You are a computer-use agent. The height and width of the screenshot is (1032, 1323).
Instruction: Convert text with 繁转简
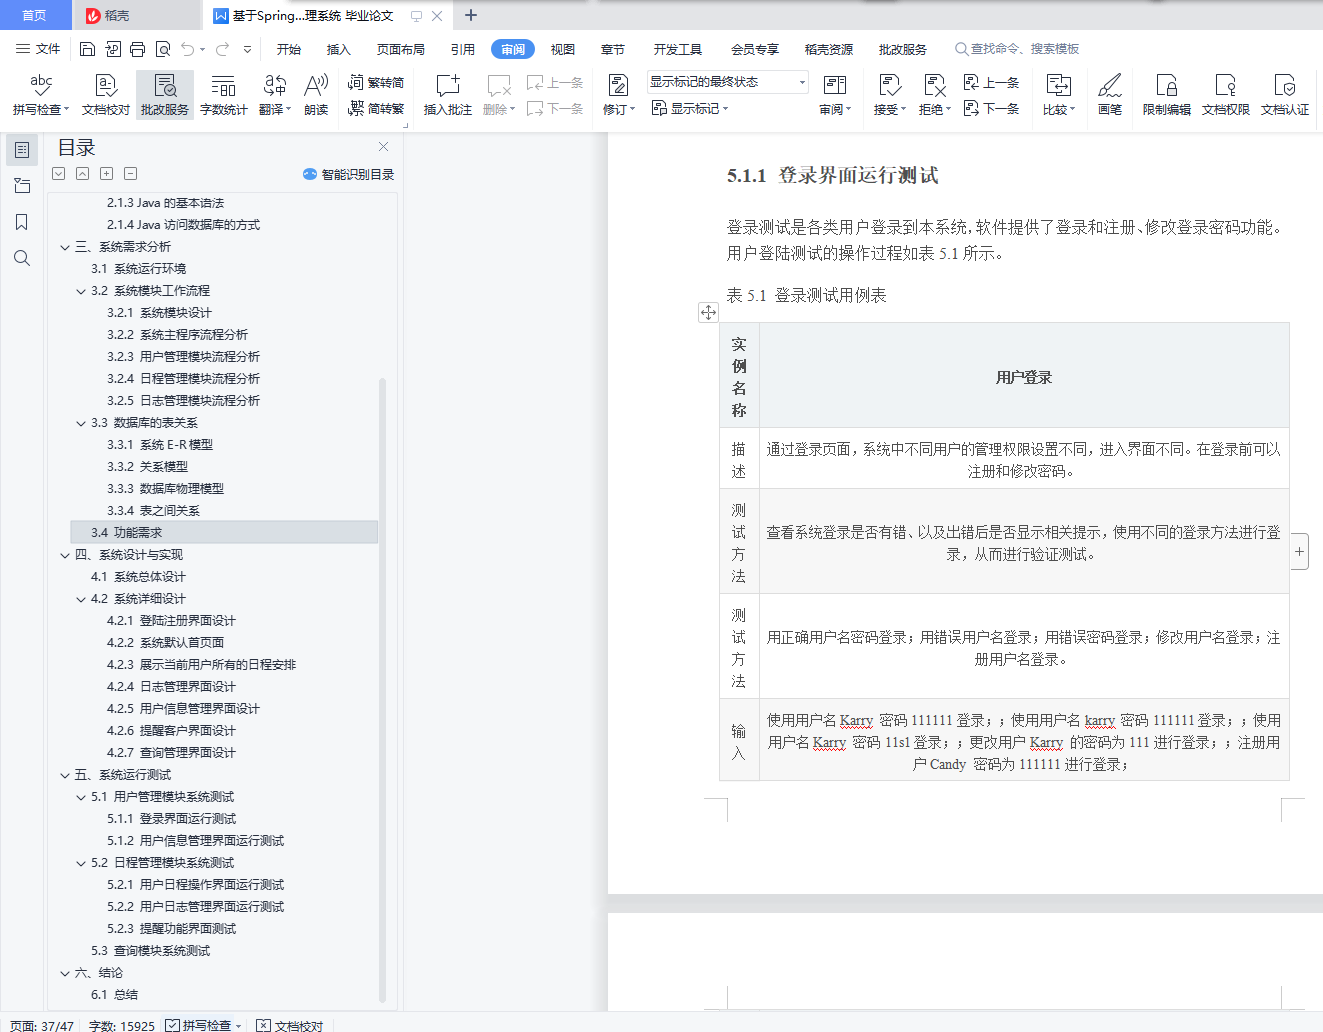click(376, 83)
